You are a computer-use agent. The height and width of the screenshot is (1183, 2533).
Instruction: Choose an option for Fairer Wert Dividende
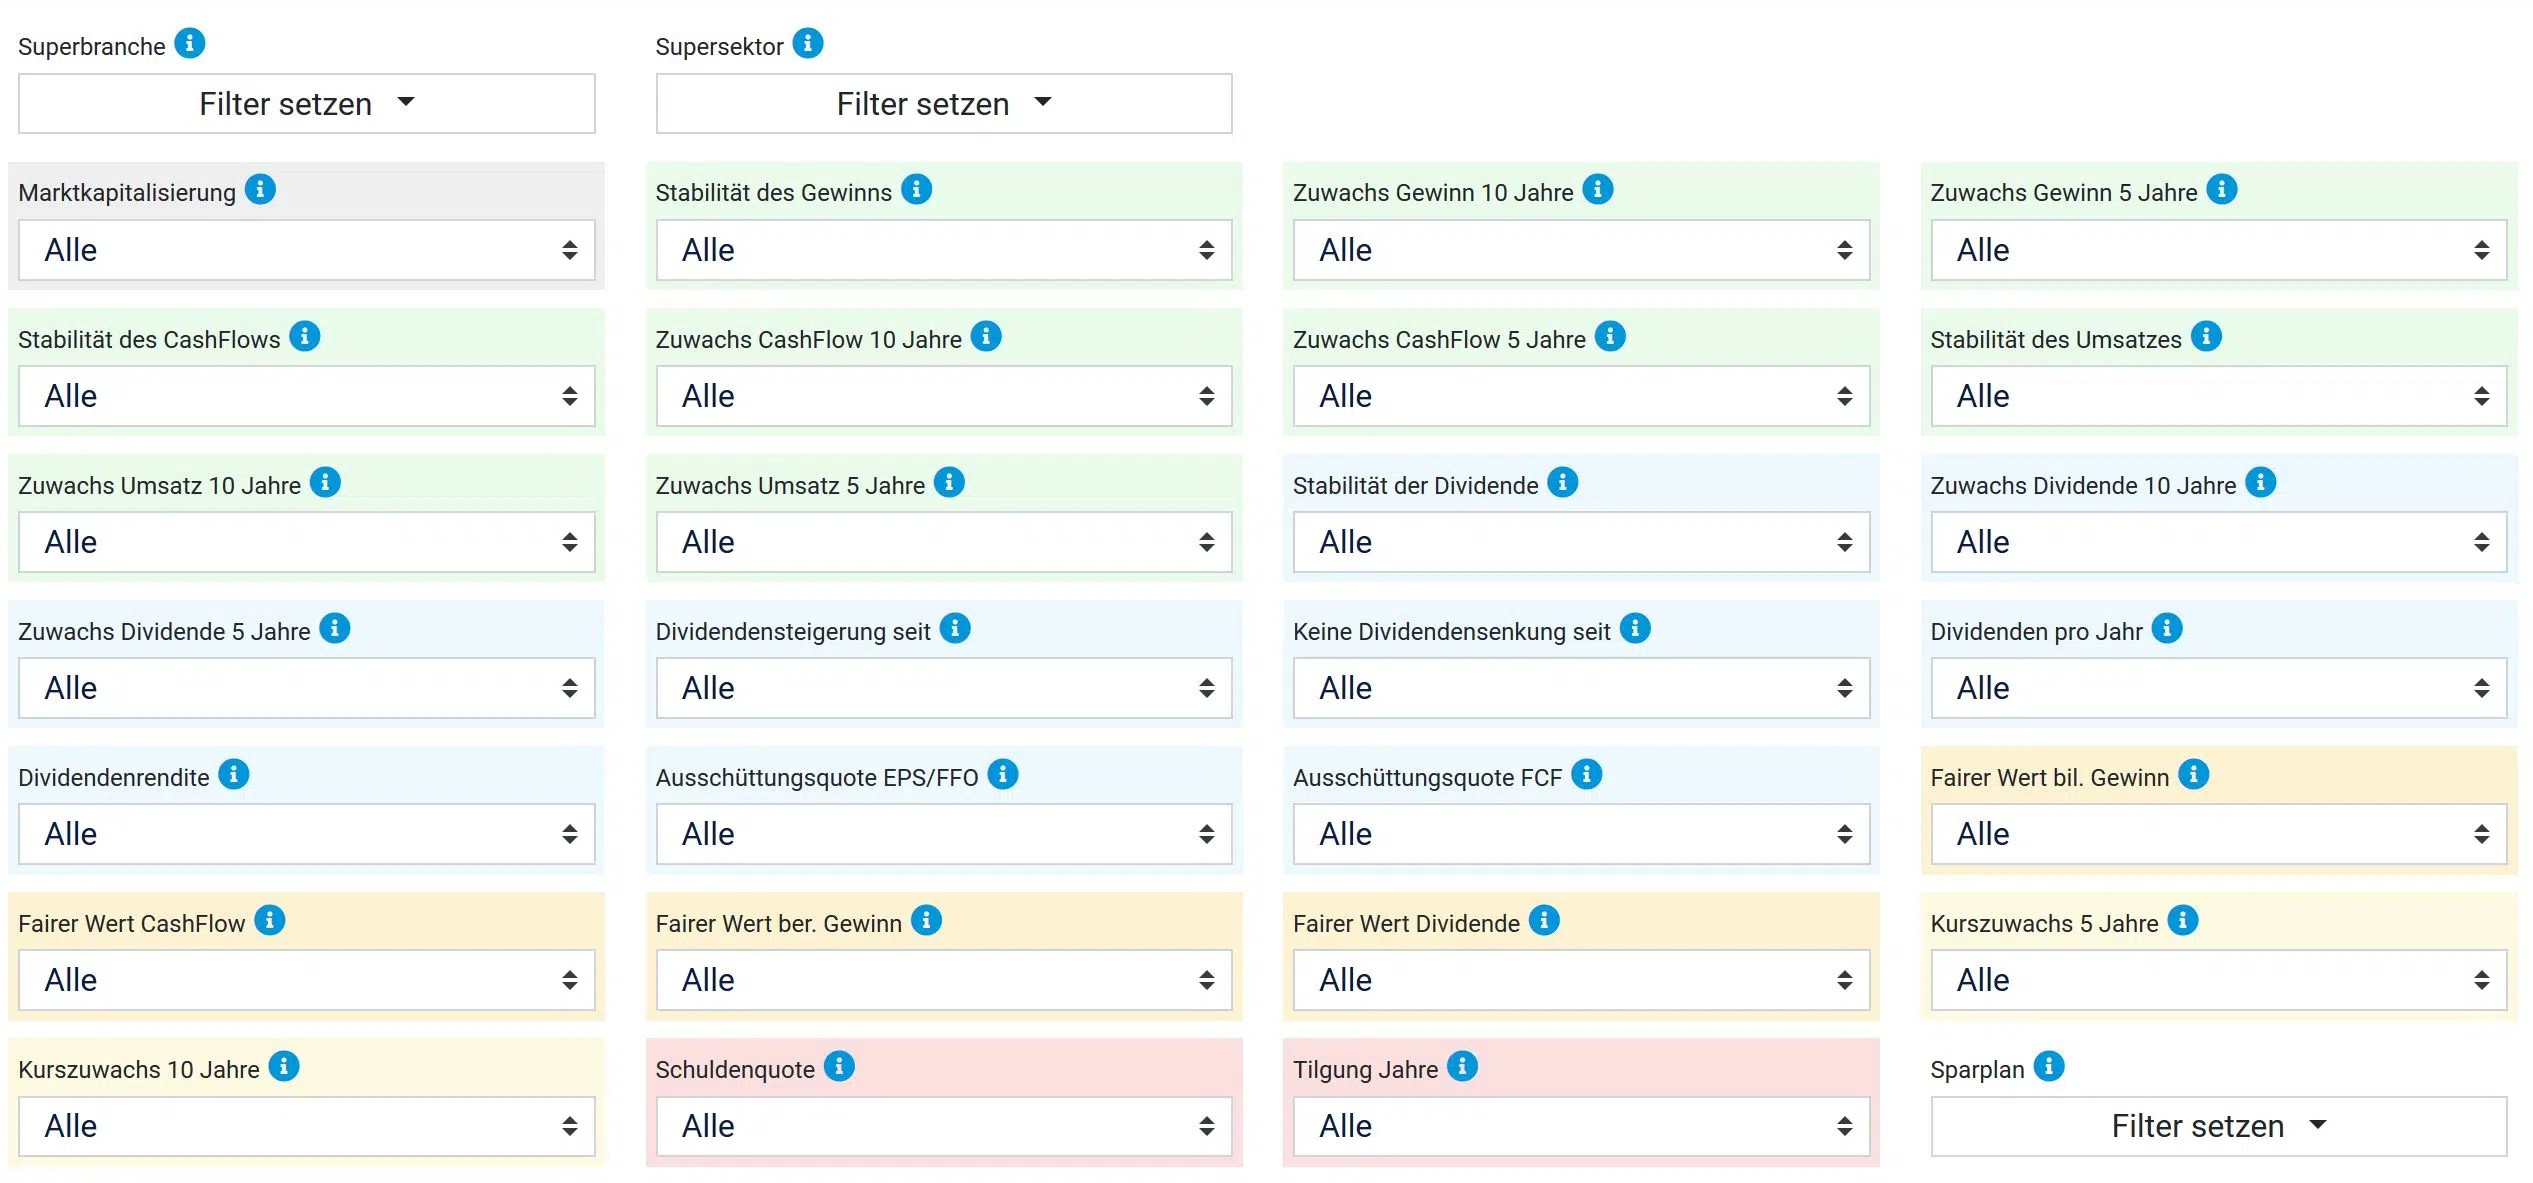pos(1581,980)
